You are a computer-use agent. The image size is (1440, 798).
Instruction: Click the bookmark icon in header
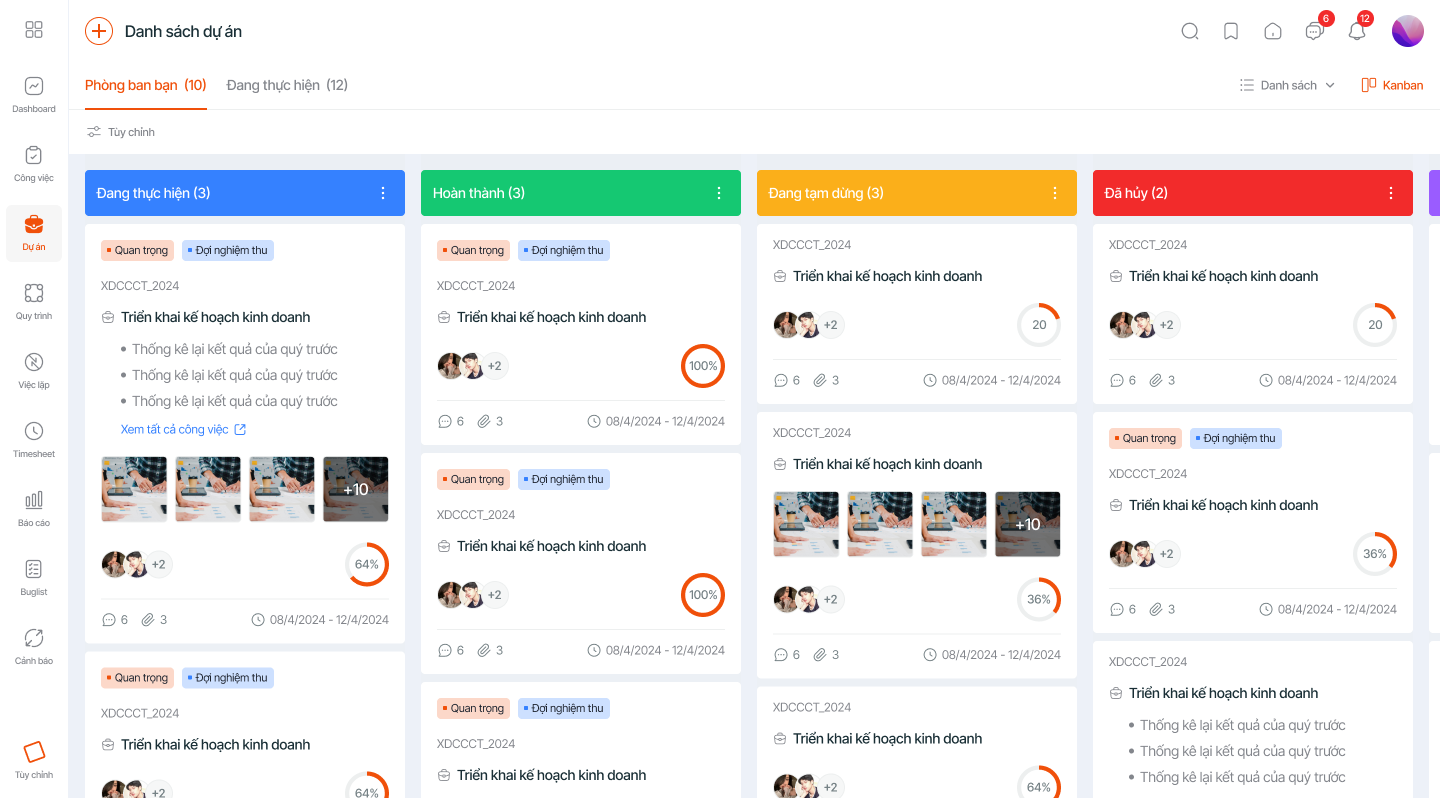click(x=1231, y=31)
